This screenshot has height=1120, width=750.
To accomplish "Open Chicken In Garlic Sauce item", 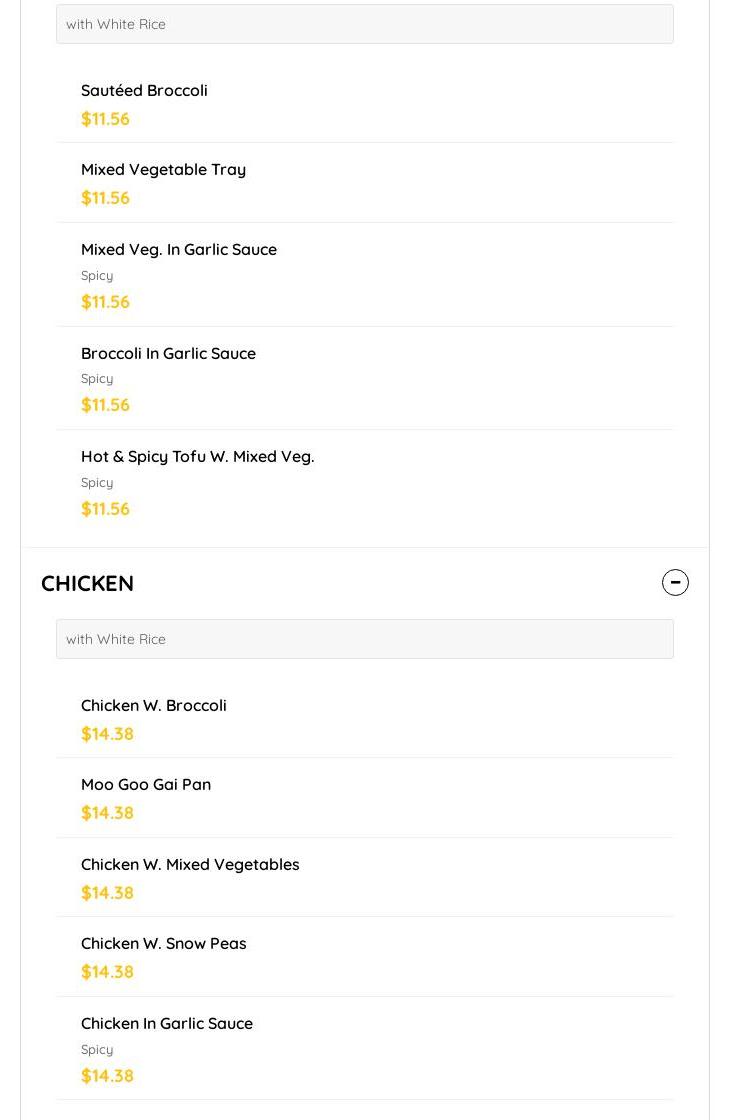I will (x=166, y=1023).
